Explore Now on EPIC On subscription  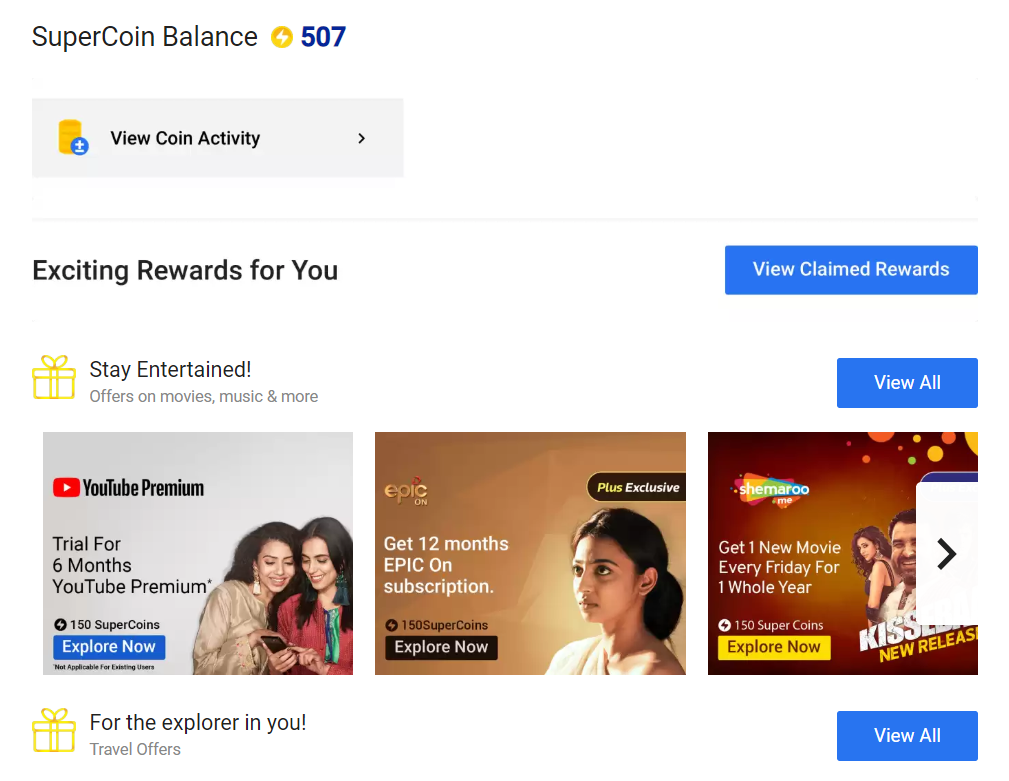pos(441,647)
